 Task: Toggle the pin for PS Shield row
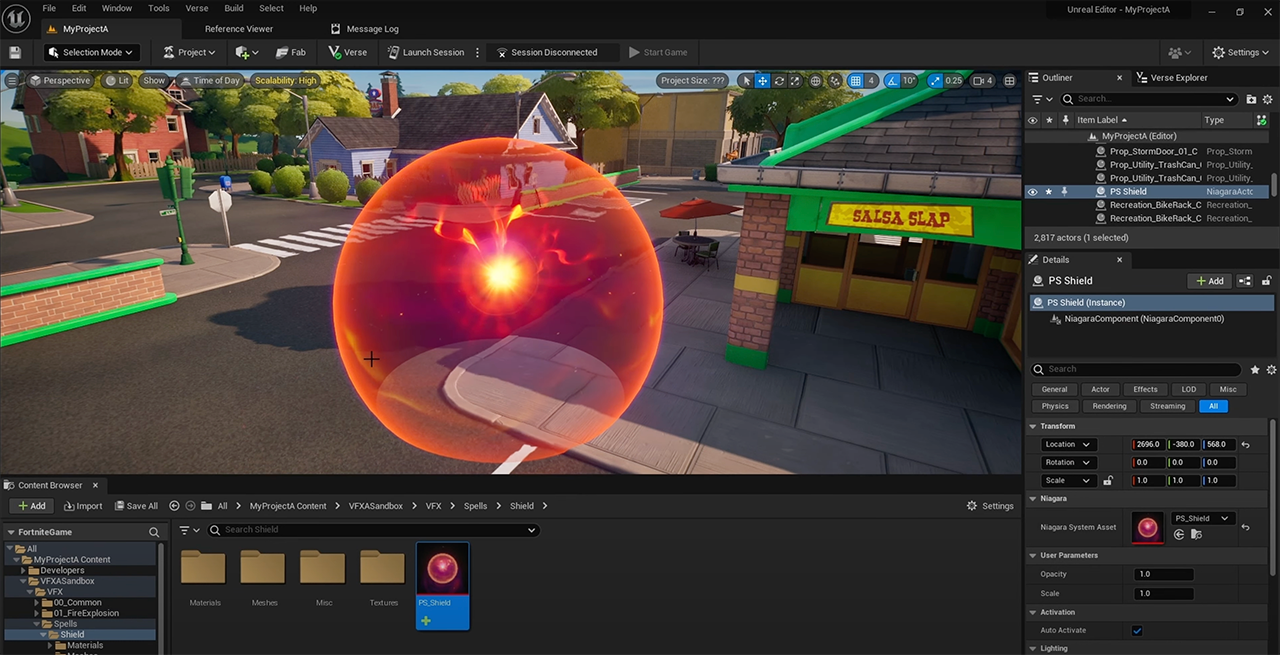coord(1065,192)
